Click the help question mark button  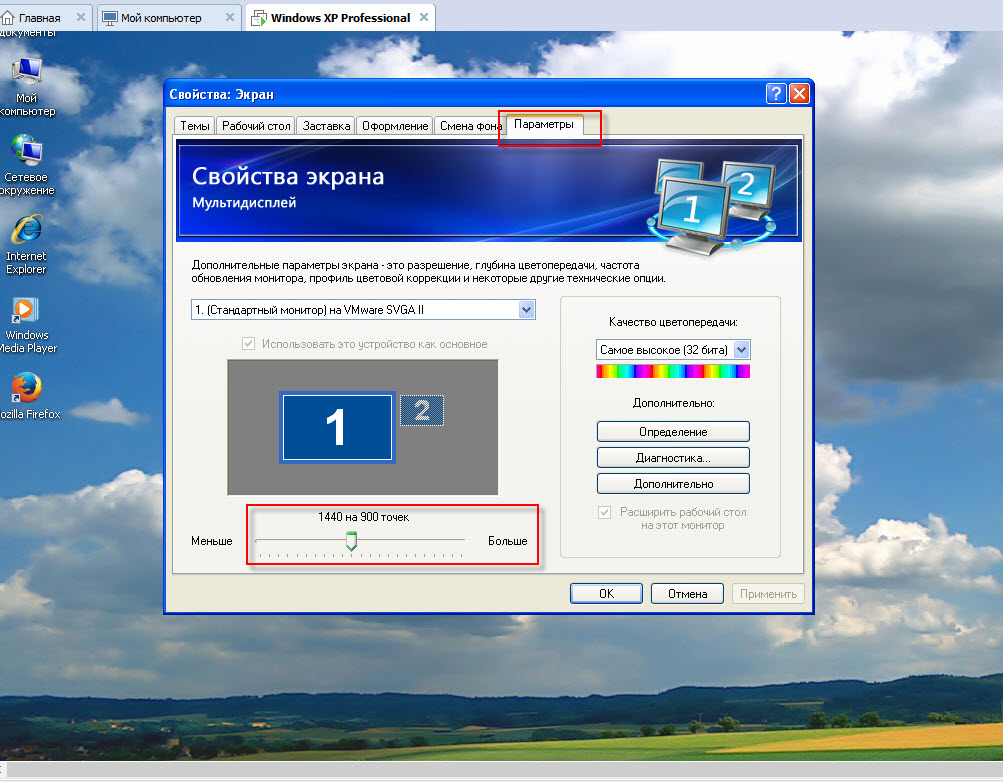[x=776, y=94]
